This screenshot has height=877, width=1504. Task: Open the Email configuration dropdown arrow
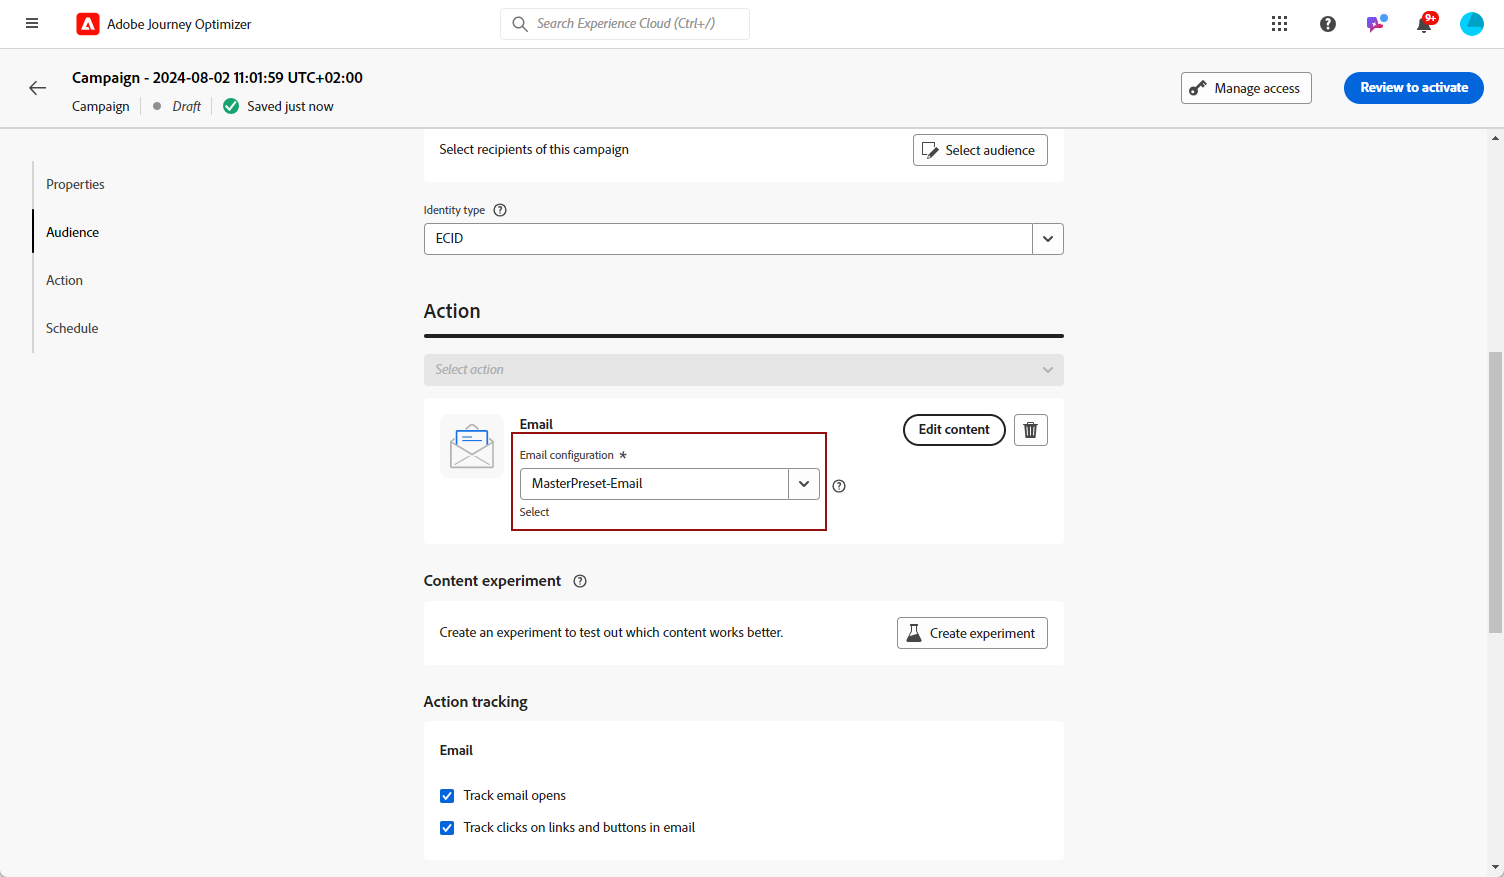[803, 484]
